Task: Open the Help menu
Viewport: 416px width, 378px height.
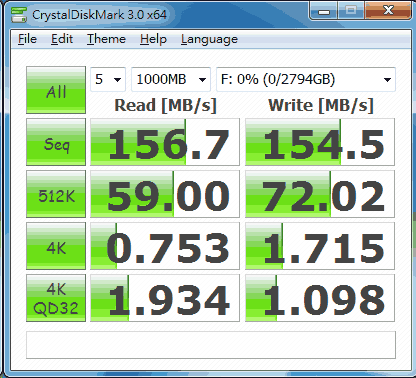Action: 153,39
